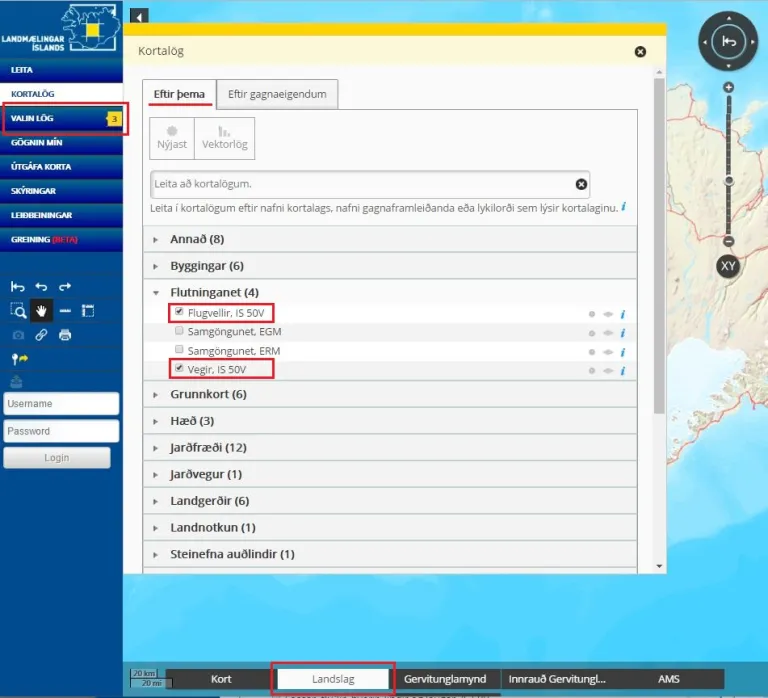The width and height of the screenshot is (768, 698).
Task: Uncheck the Vegir, IS 50V layer
Action: click(178, 369)
